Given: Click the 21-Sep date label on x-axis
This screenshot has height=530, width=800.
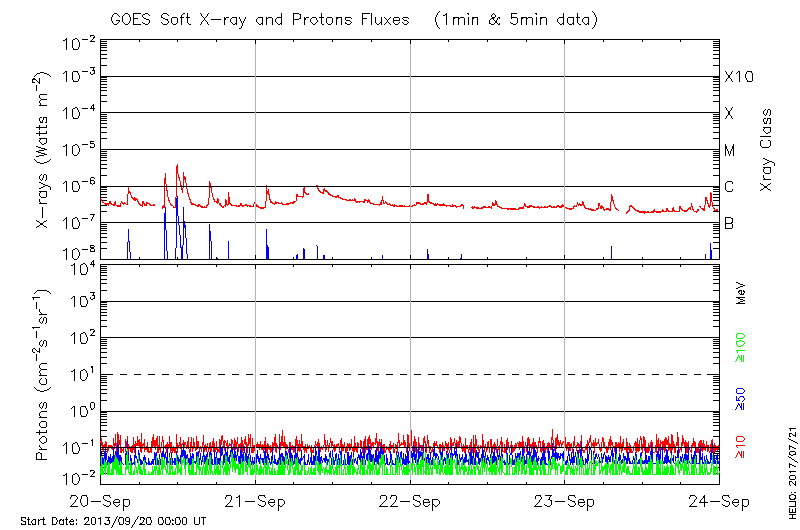Looking at the screenshot, I should point(256,502).
